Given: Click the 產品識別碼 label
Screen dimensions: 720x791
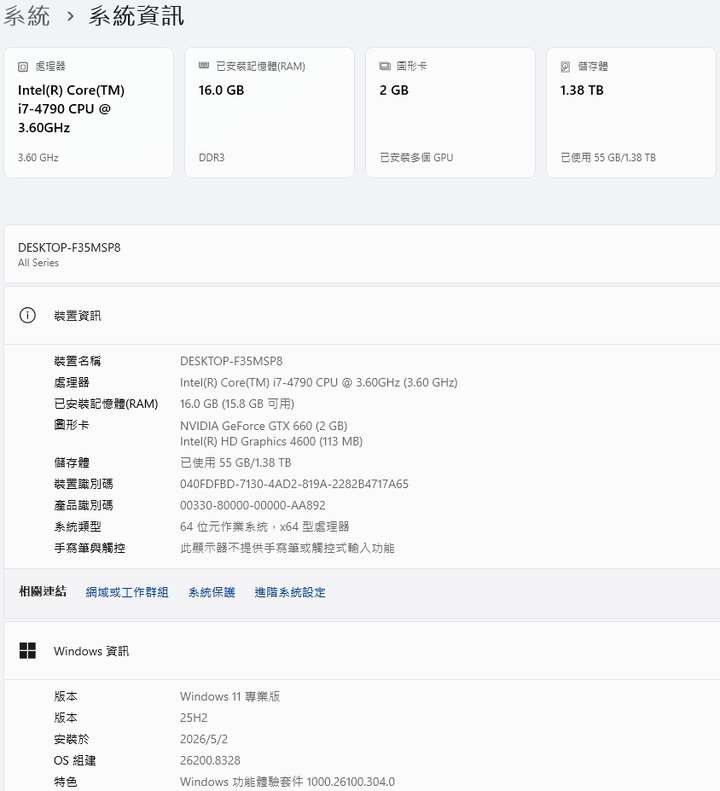Looking at the screenshot, I should click(83, 505).
